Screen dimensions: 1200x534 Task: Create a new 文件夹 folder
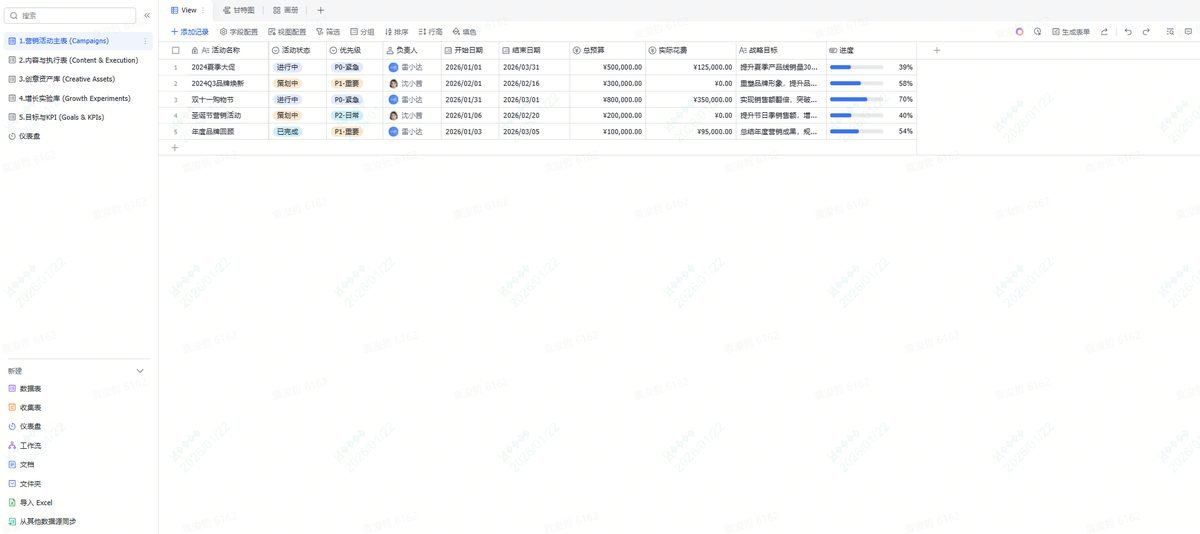click(x=25, y=483)
